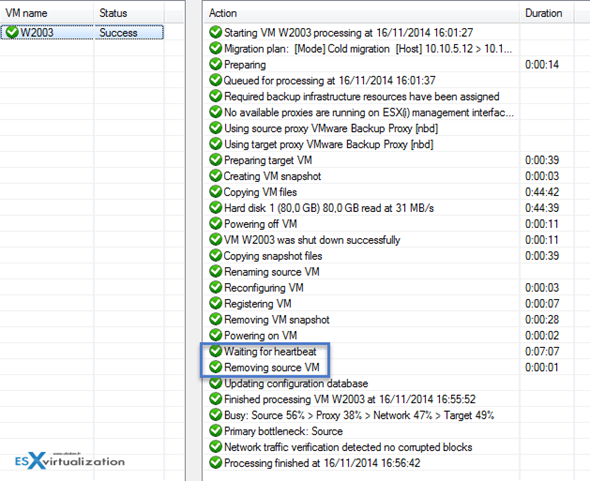Viewport: 590px width, 481px height.
Task: Select 'Using target proxy VMware Backup Proxy [nbd]'
Action: click(x=328, y=144)
